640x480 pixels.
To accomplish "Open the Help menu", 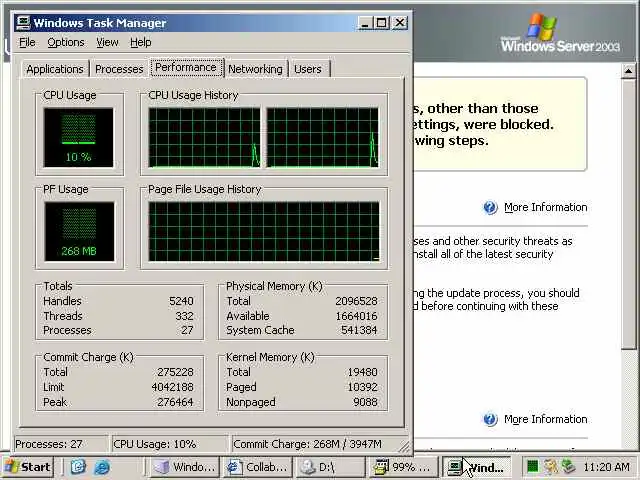I will (x=140, y=42).
